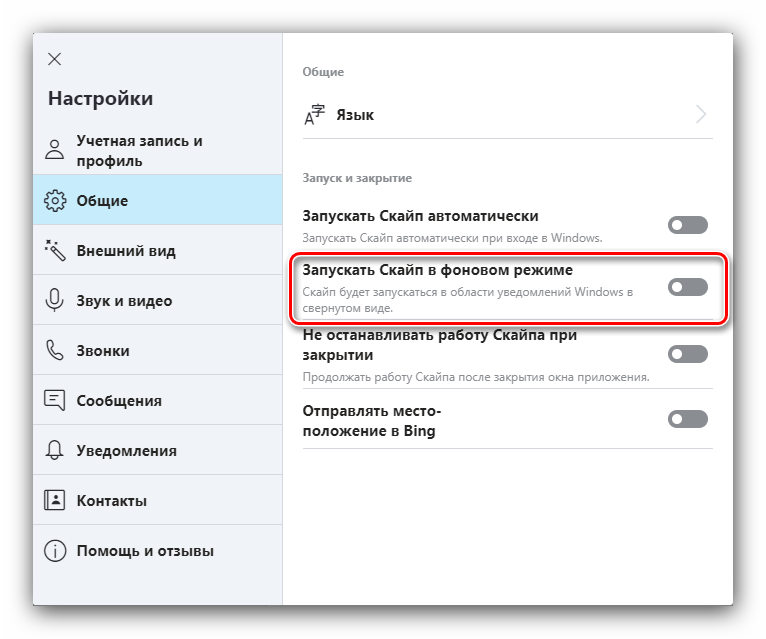Screen dimensions: 766x639
Task: Close the settings with the X icon
Action: click(x=55, y=59)
